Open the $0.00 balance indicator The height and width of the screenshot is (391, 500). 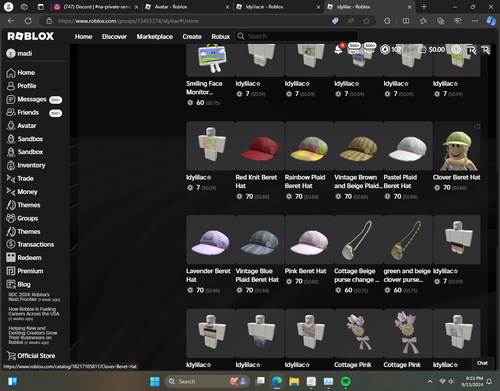pyautogui.click(x=432, y=50)
